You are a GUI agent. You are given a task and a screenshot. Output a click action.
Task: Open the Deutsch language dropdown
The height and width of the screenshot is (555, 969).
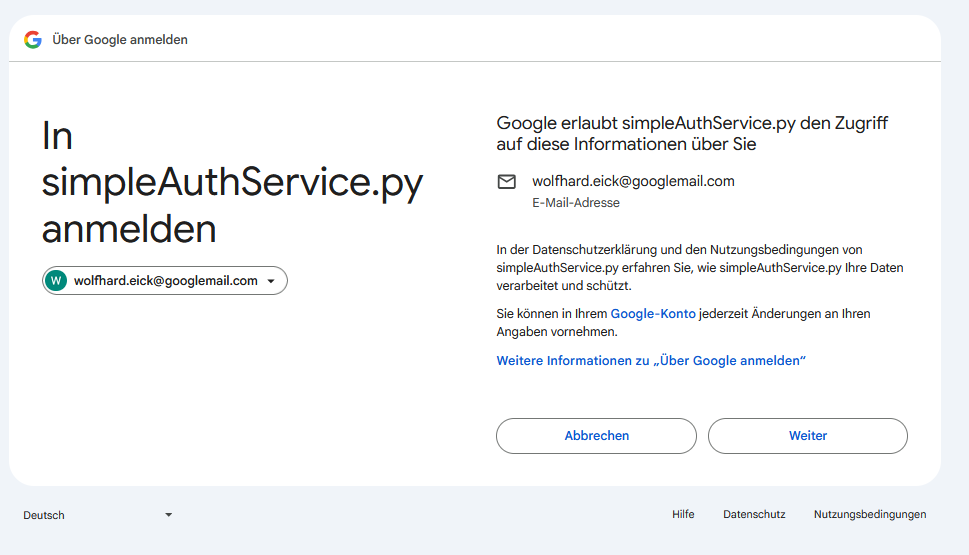pyautogui.click(x=98, y=515)
